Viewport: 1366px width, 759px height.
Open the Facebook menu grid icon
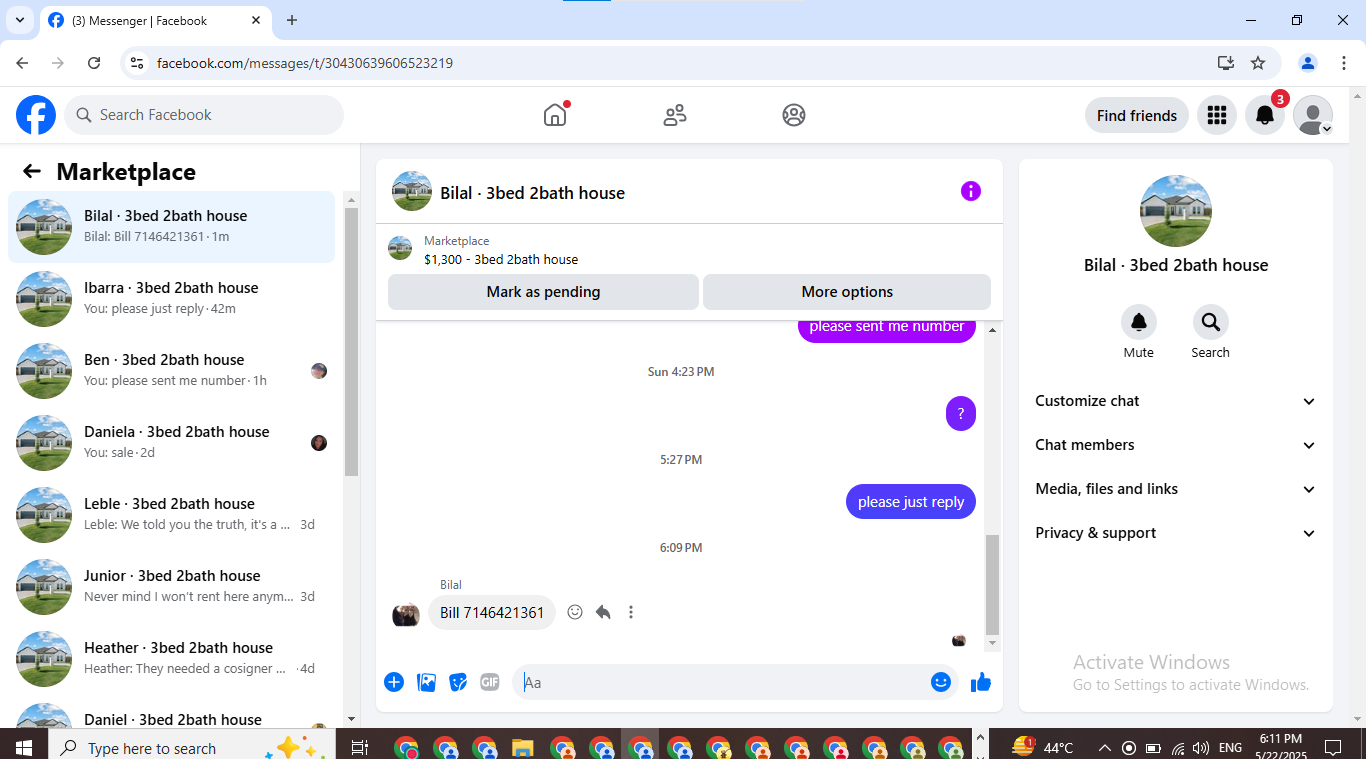(x=1217, y=115)
